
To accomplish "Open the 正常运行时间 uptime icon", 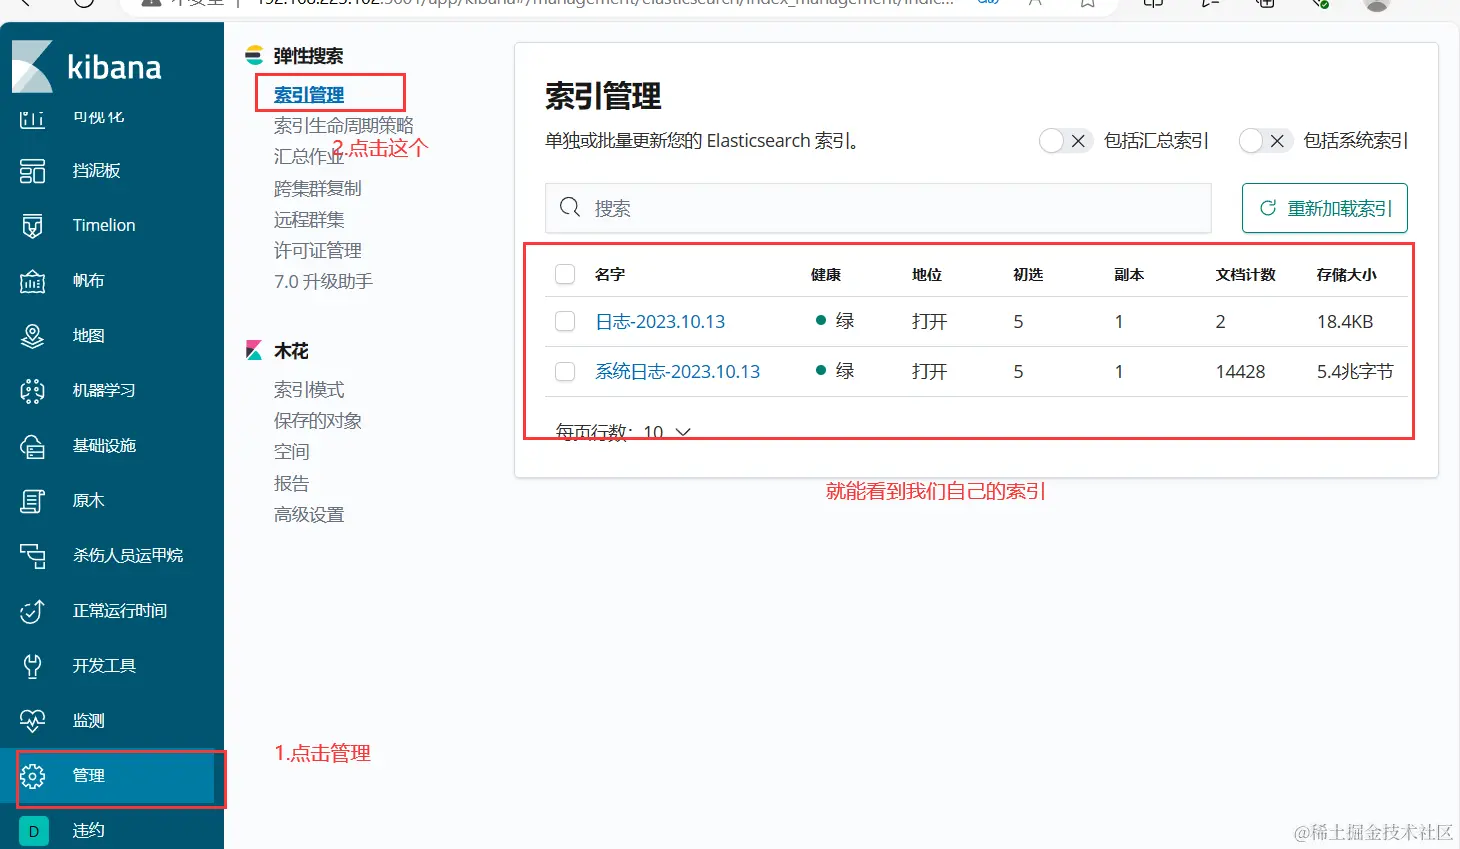I will [33, 611].
